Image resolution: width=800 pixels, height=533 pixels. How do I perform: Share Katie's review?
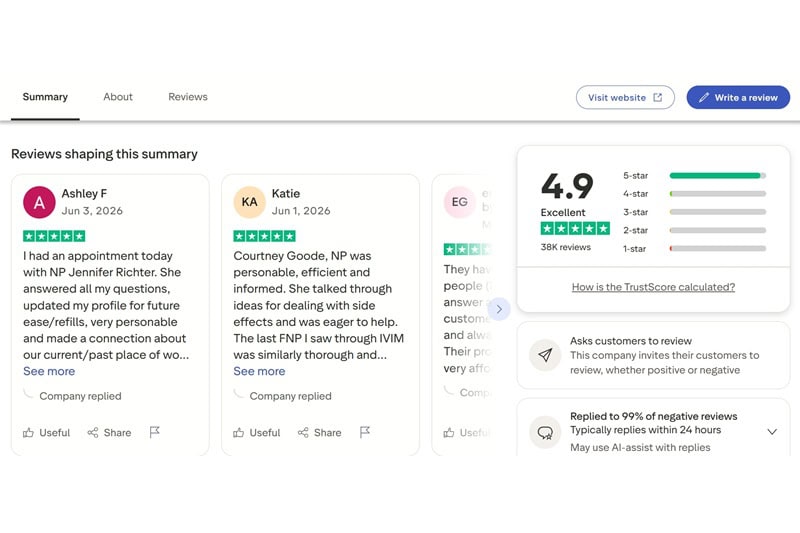tap(319, 433)
